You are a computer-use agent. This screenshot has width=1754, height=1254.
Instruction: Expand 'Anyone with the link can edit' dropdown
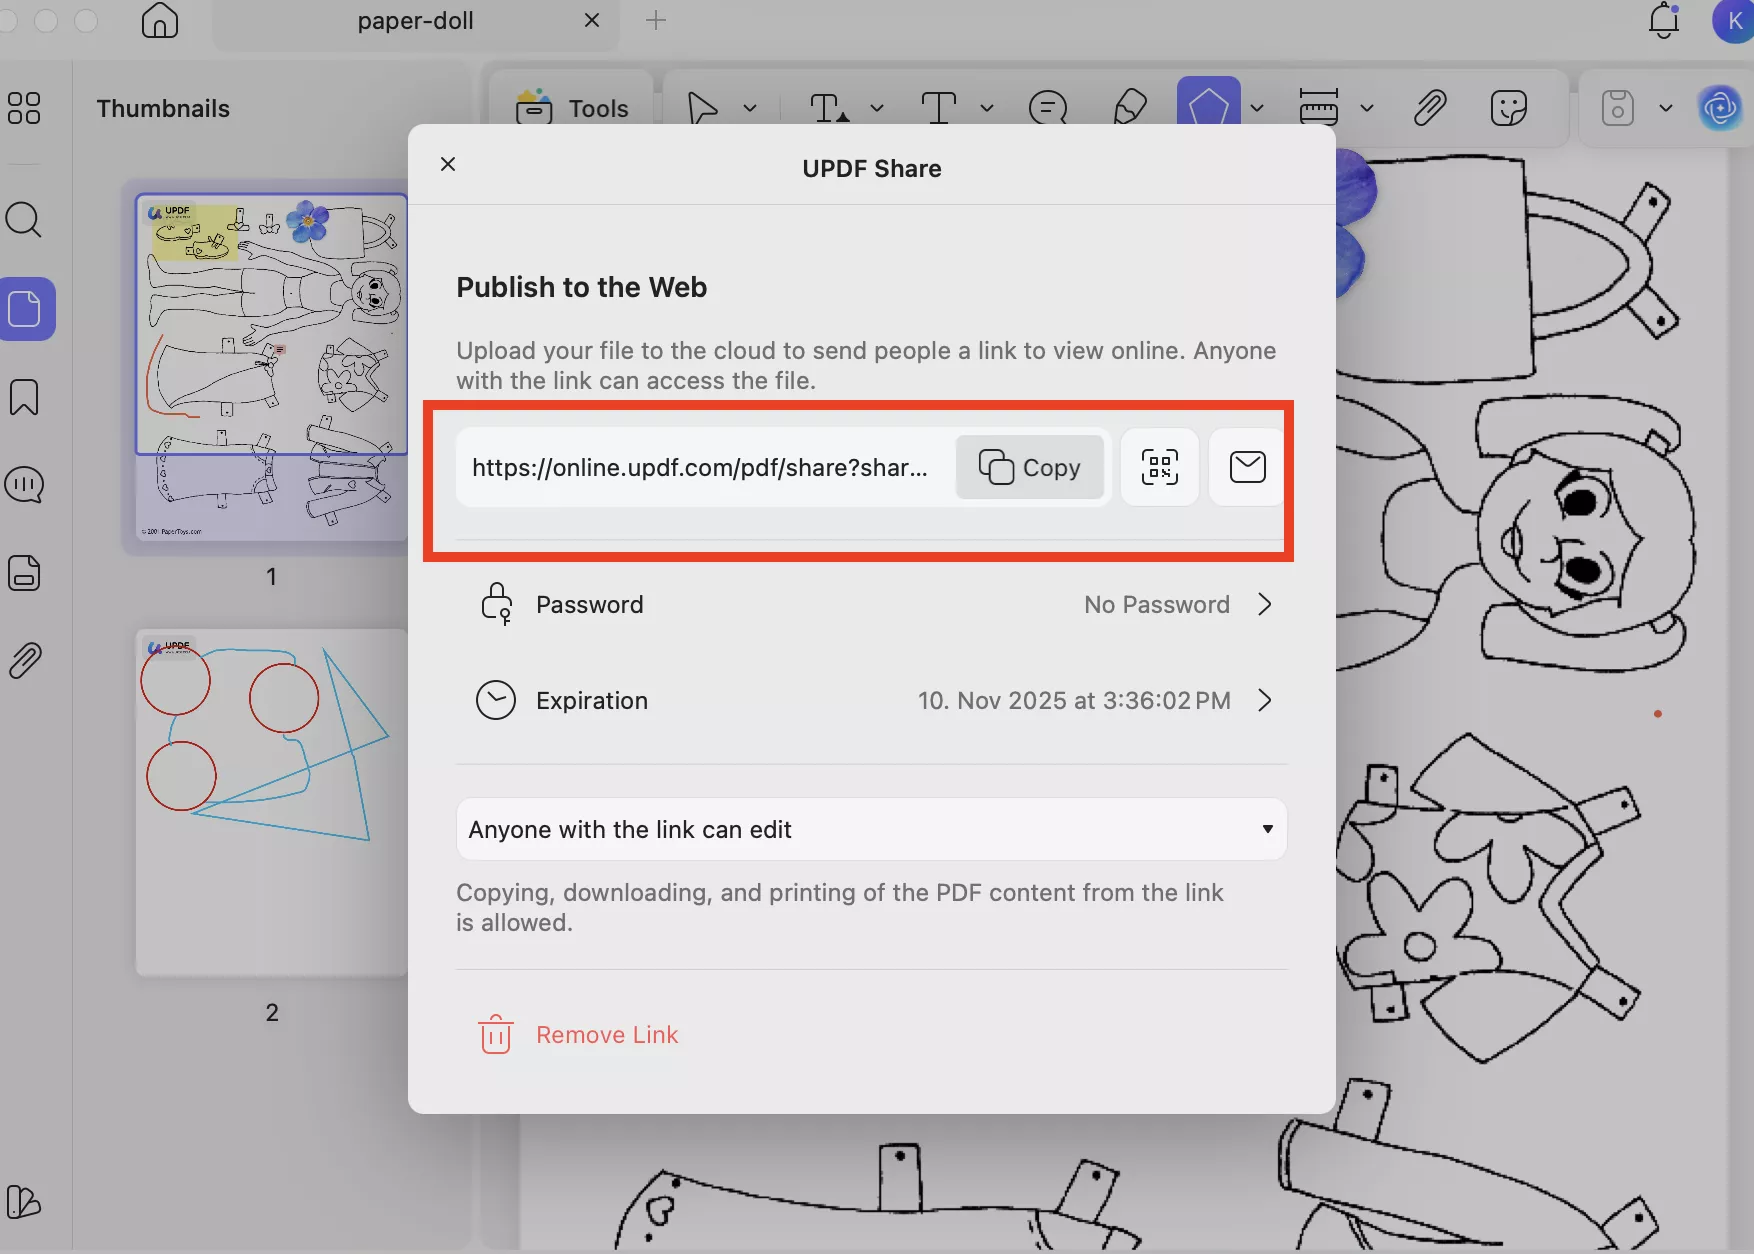(x=872, y=829)
